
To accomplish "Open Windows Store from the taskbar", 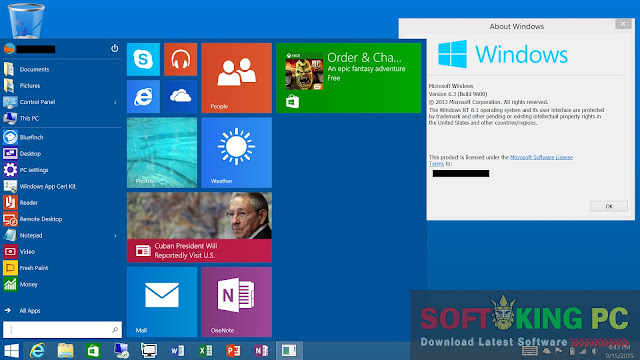I will 93,351.
